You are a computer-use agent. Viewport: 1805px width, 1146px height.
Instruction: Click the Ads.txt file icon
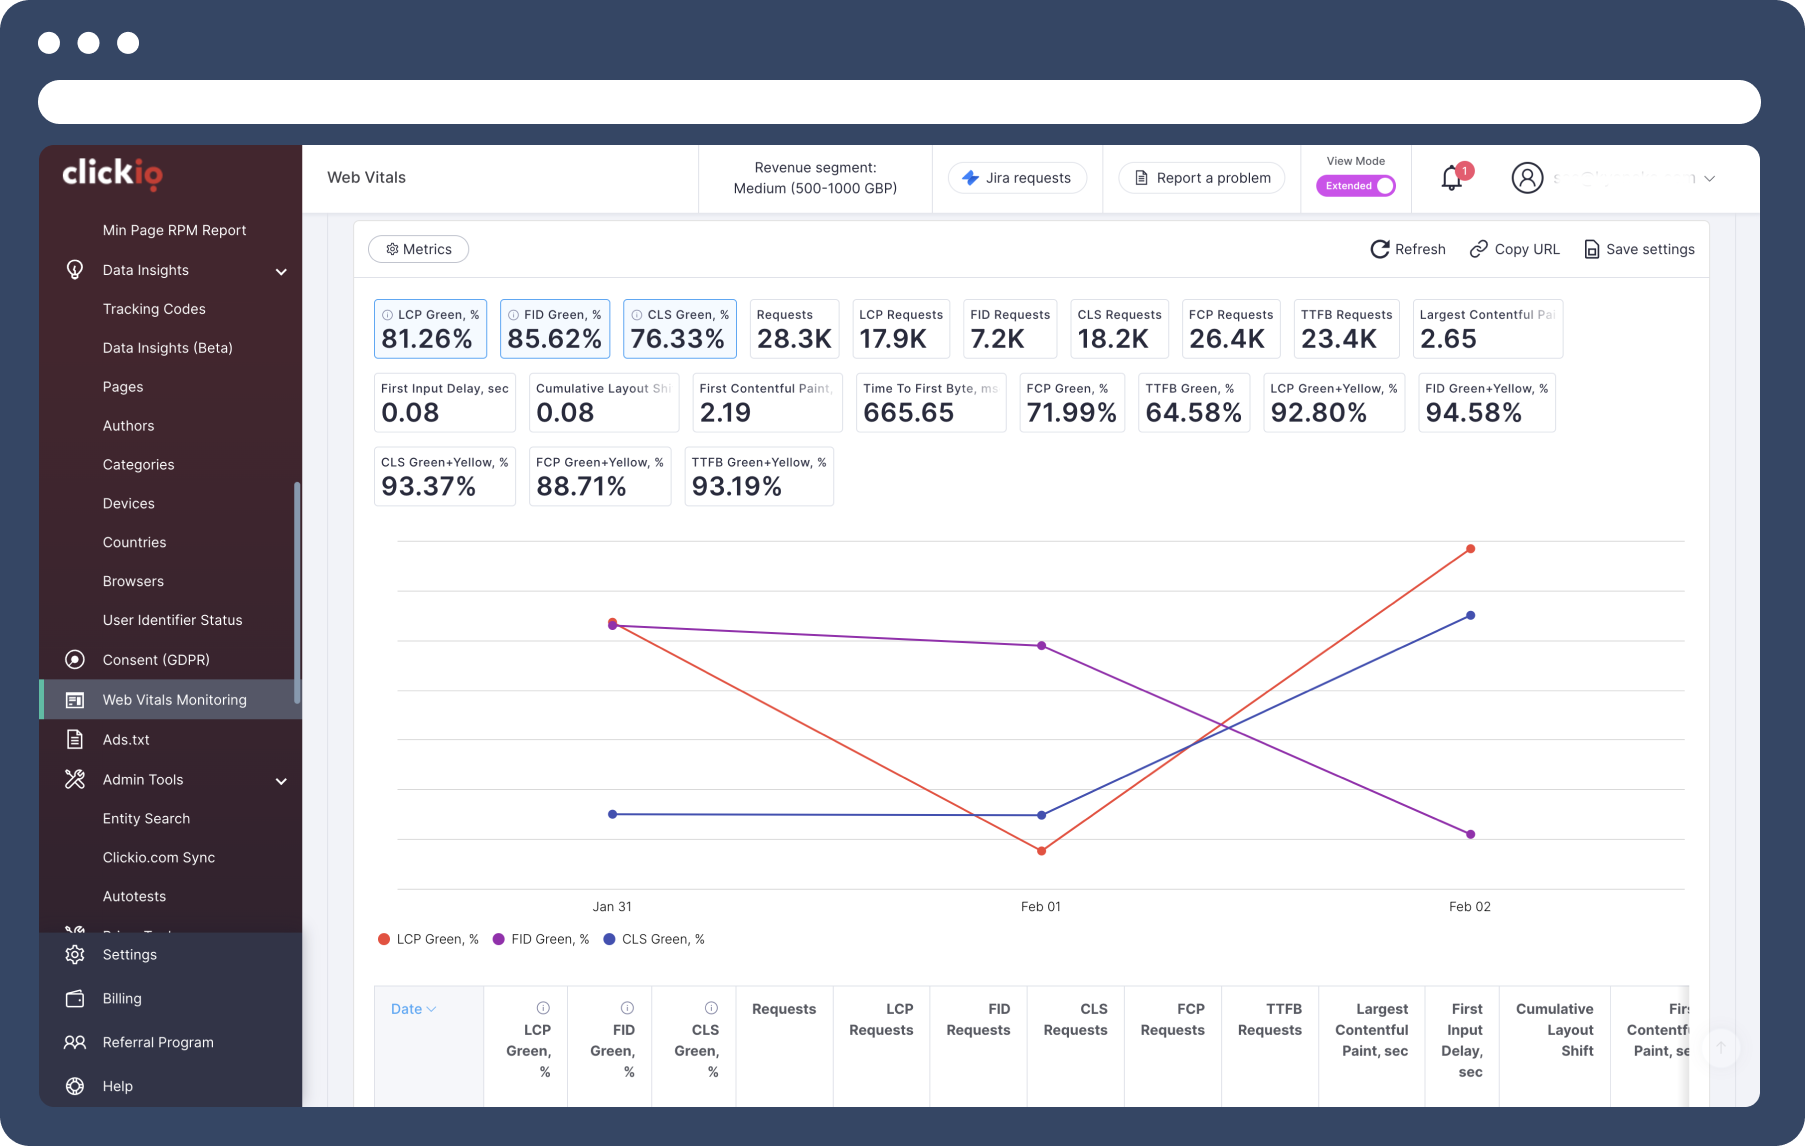point(75,740)
